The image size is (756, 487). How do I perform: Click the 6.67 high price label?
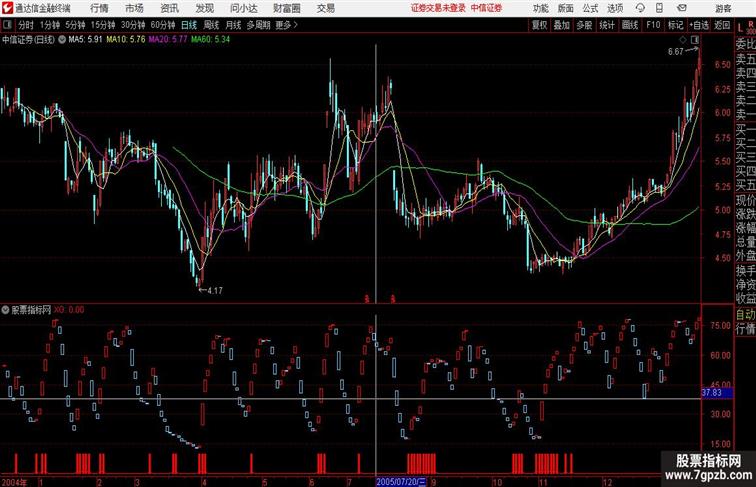pyautogui.click(x=675, y=52)
